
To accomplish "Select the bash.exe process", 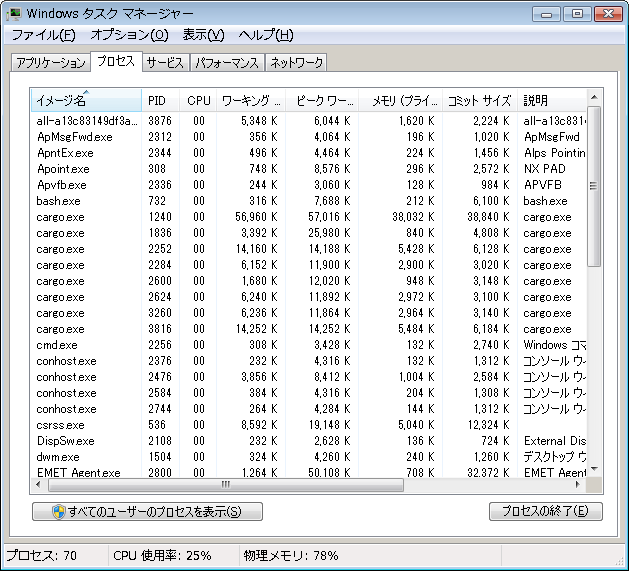I will pos(309,201).
